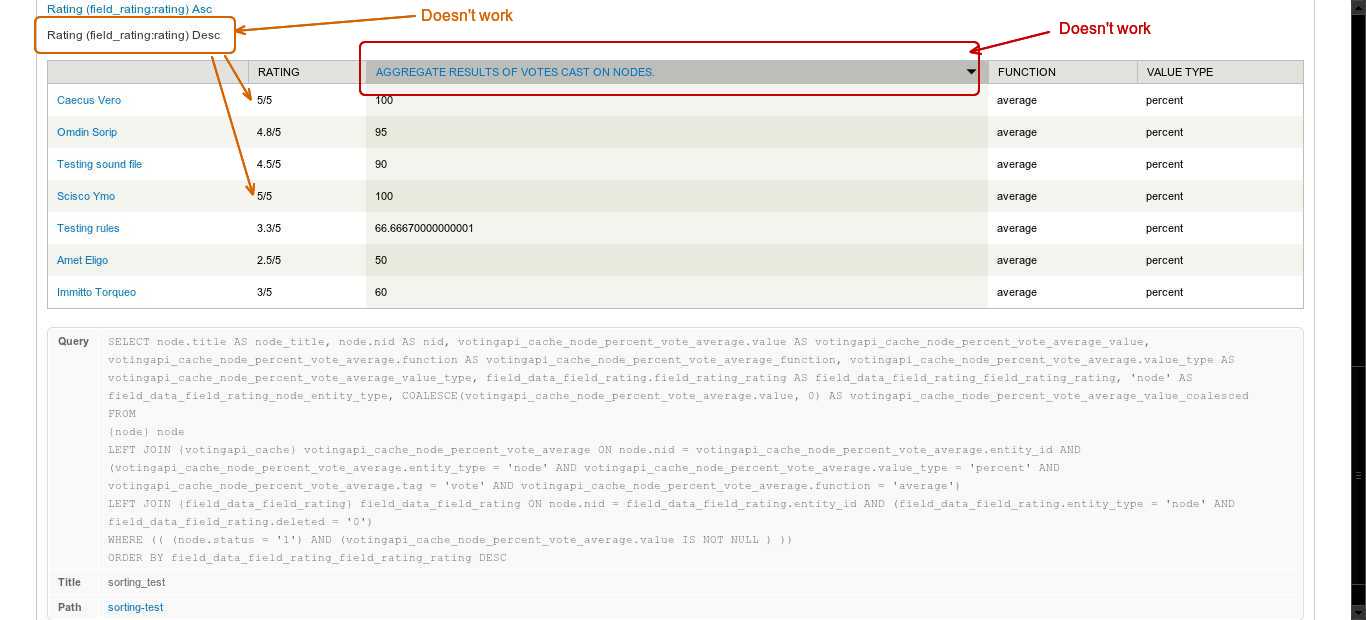Click the page's vertical scrollbar
The image size is (1366, 620).
coord(1359,310)
